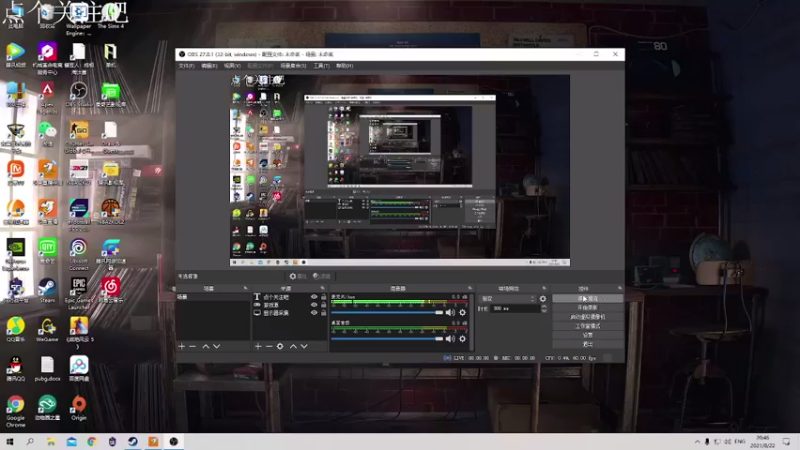Move the source down in the Sources panel

point(304,346)
